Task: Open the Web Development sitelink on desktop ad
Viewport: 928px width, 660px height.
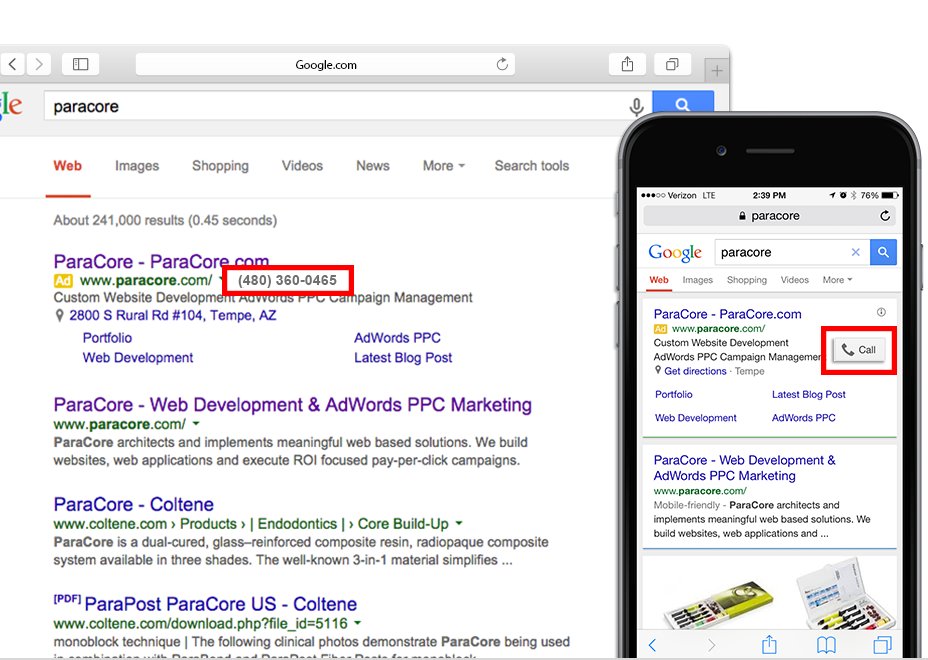Action: (x=138, y=358)
